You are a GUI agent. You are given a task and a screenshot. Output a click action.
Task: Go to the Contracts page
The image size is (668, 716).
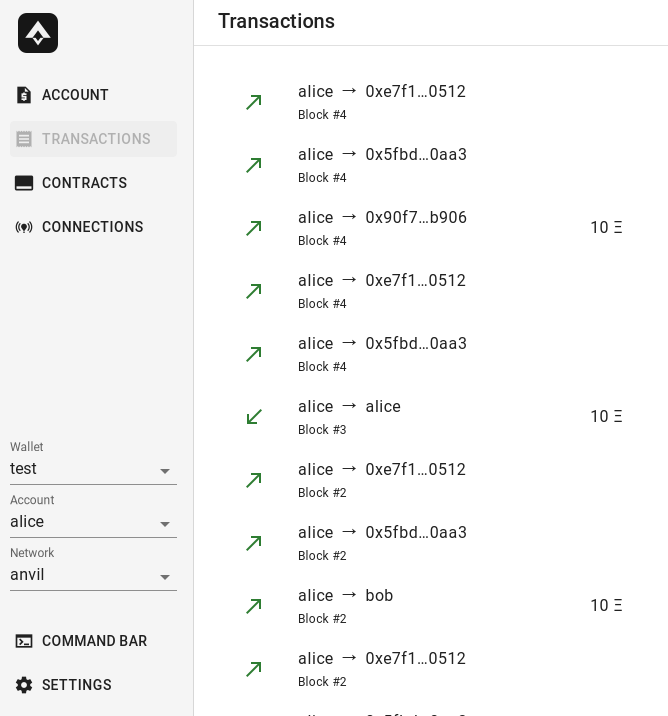pyautogui.click(x=84, y=183)
